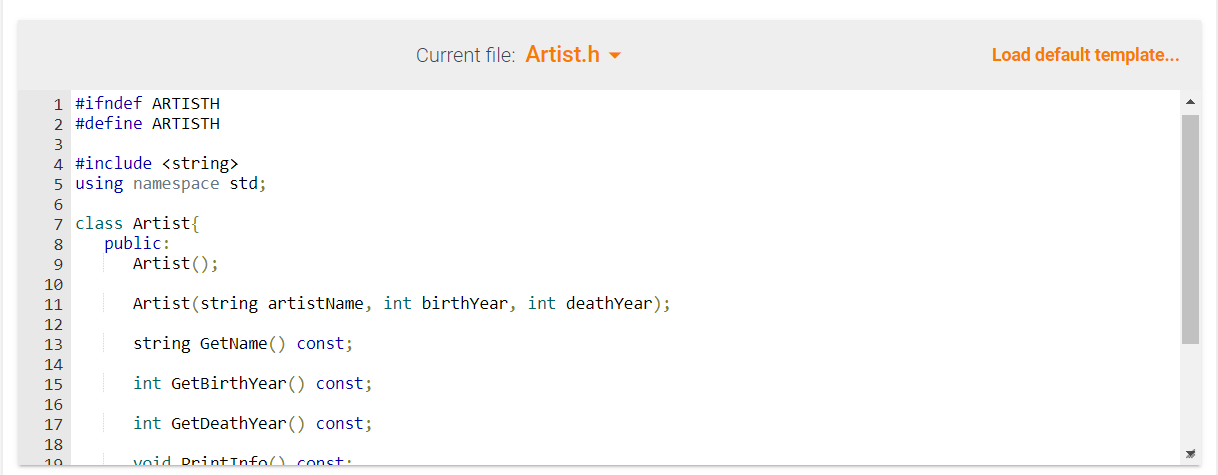1218x475 pixels.
Task: Click the 'class Artist{' line
Action: click(138, 224)
